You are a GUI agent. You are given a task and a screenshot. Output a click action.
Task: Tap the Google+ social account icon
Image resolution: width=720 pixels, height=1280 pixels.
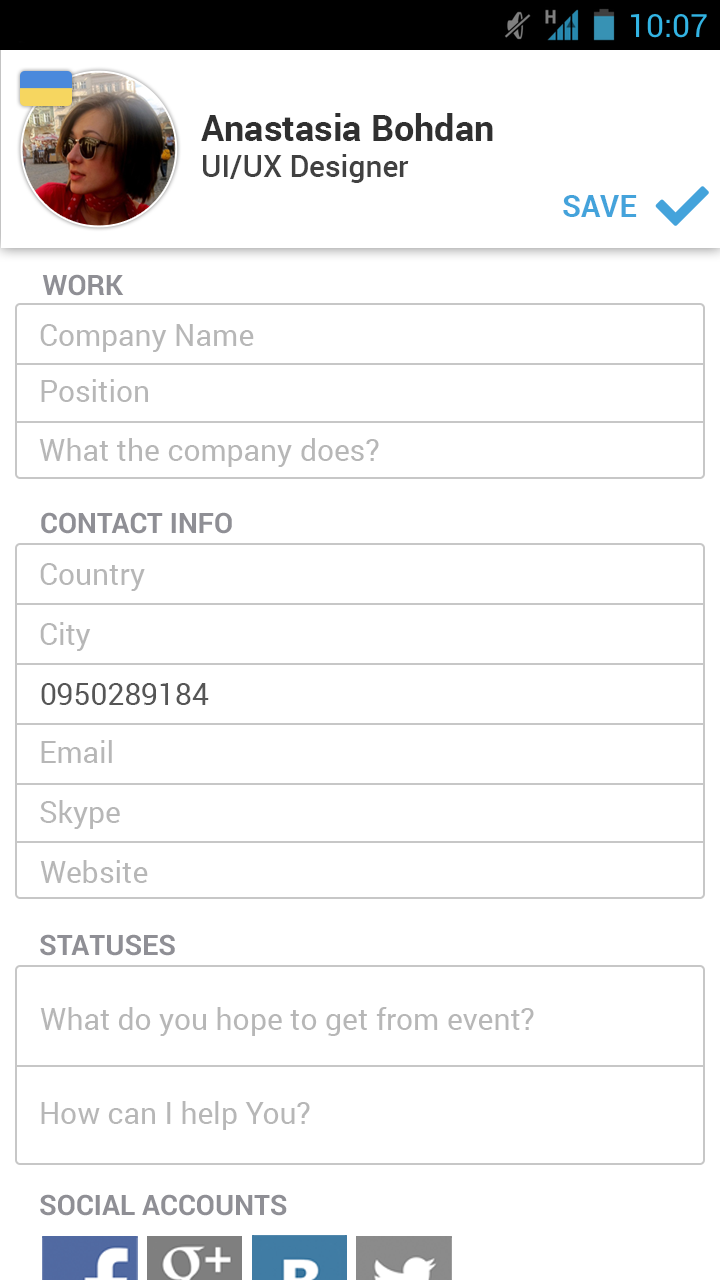[x=195, y=1259]
